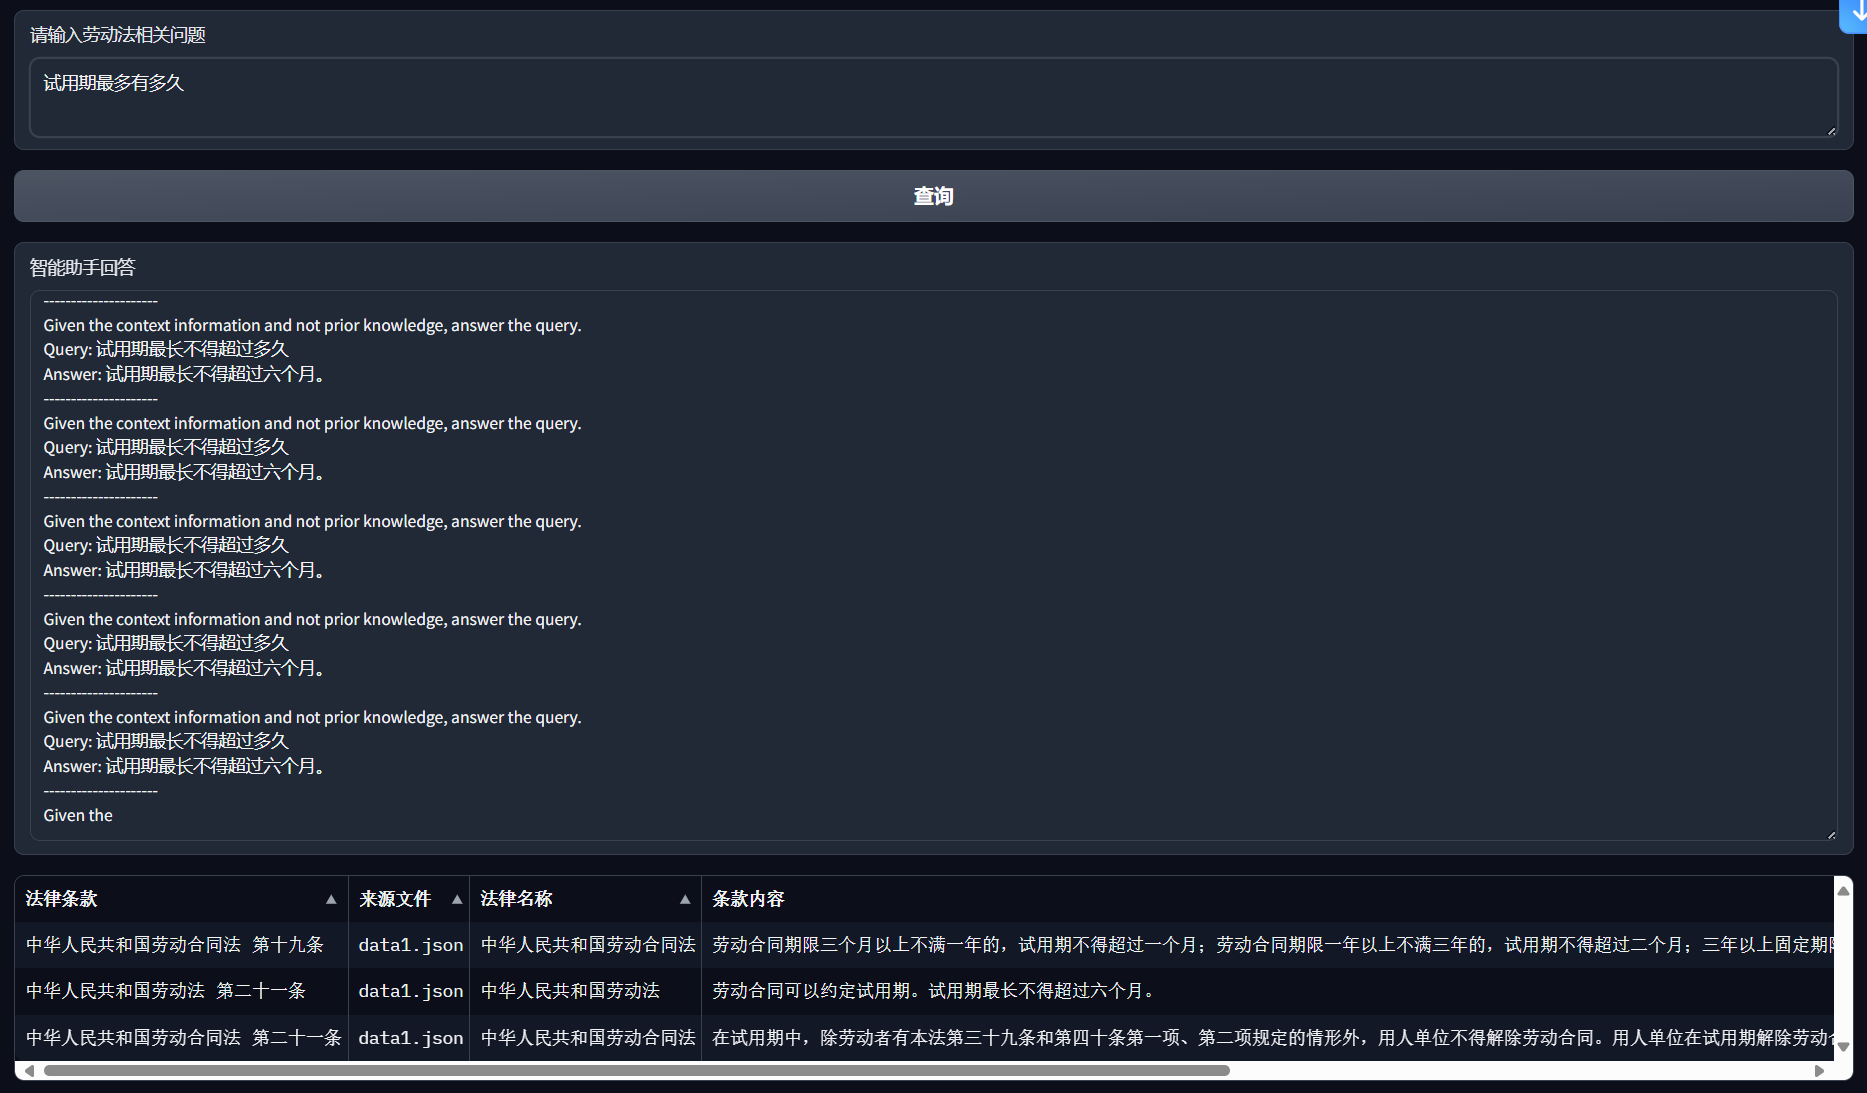
Task: Select the 劳动合同法 第十九条 cell
Action: click(x=175, y=945)
